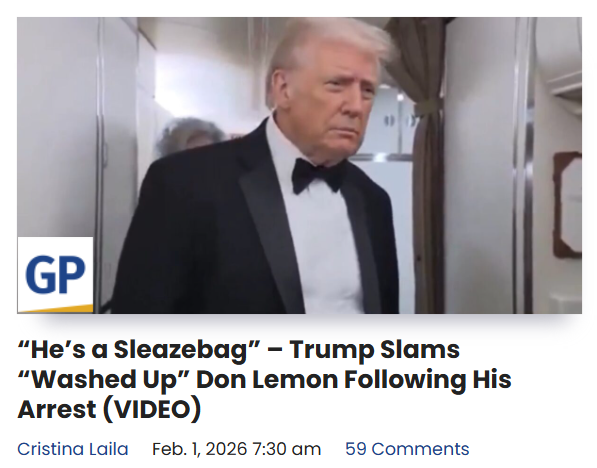This screenshot has width=597, height=468.
Task: Click the wooden frame on the right wall
Action: [567, 204]
